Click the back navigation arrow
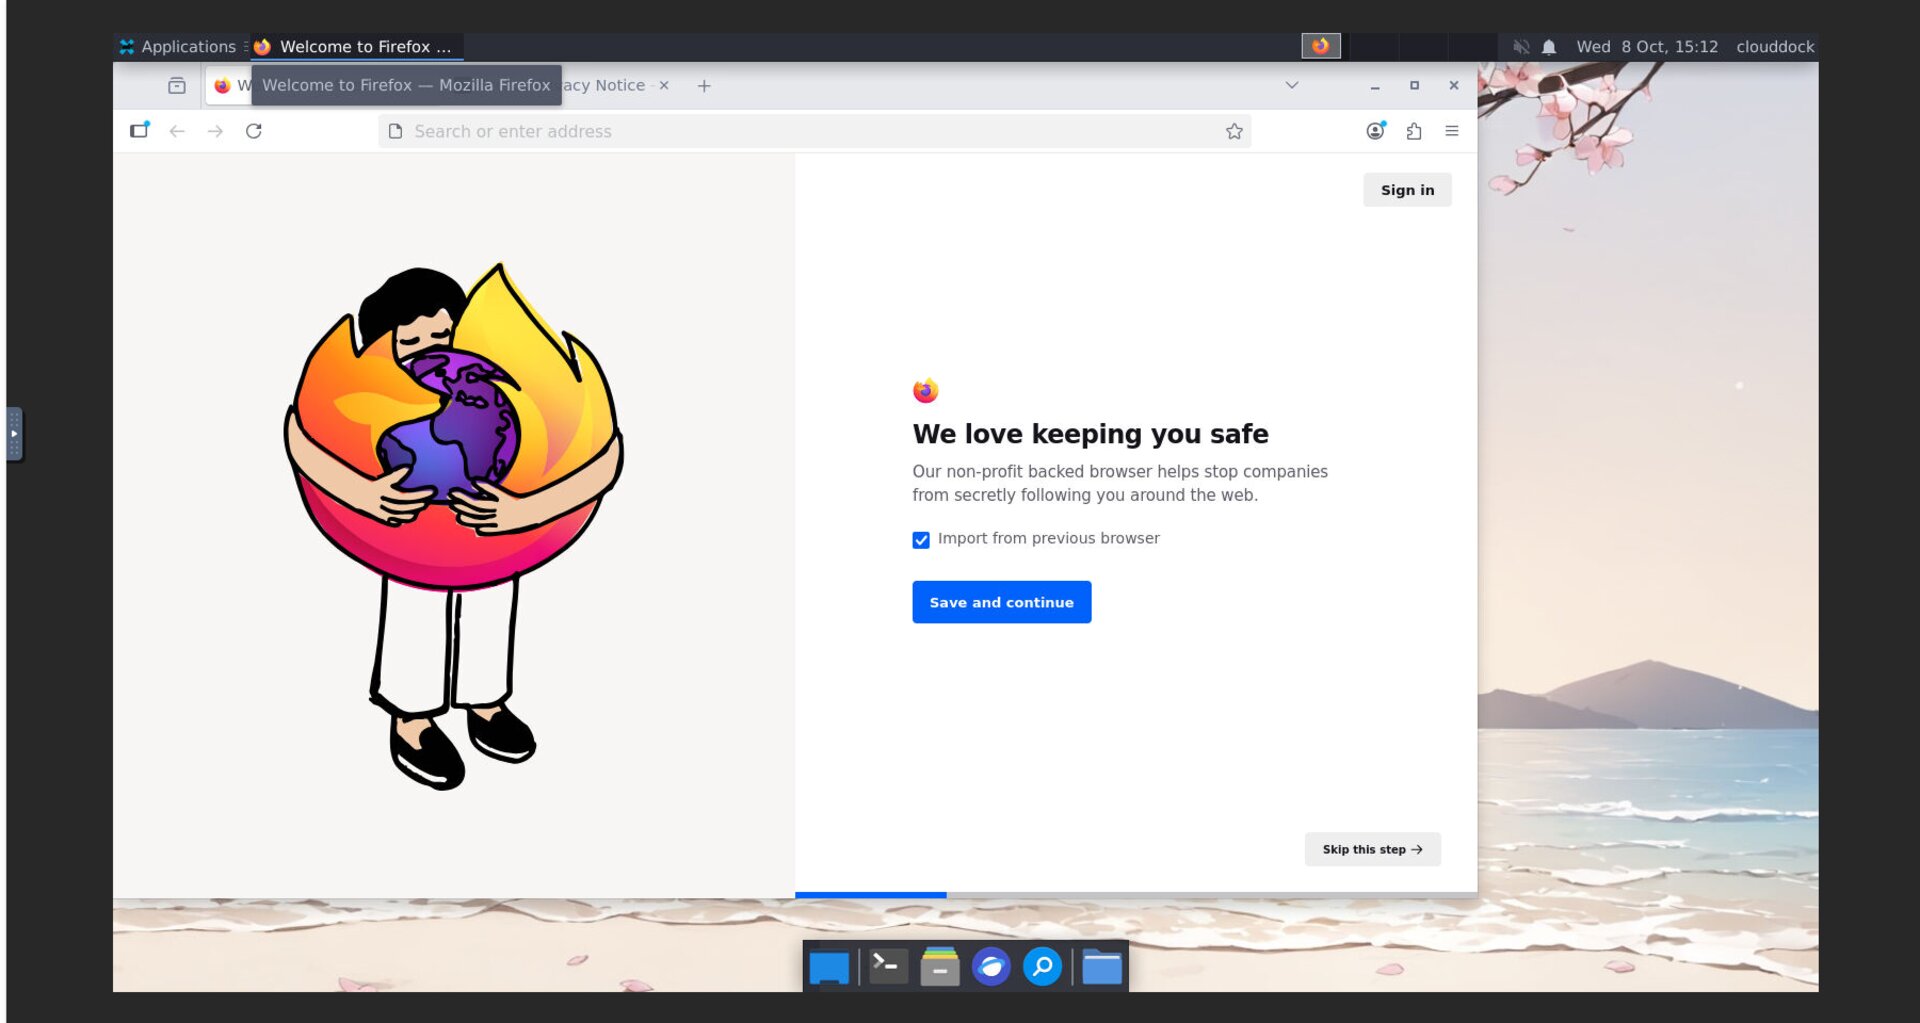Screen dimensions: 1920x1023 click(x=177, y=131)
